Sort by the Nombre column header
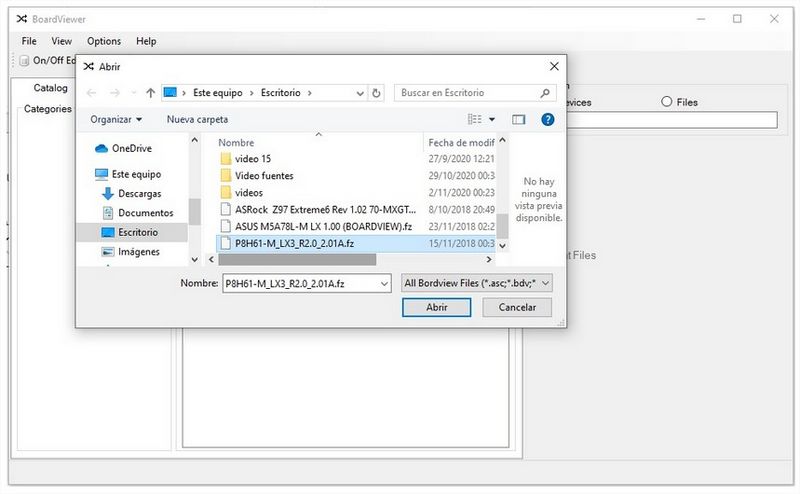The height and width of the screenshot is (494, 800). click(x=236, y=143)
